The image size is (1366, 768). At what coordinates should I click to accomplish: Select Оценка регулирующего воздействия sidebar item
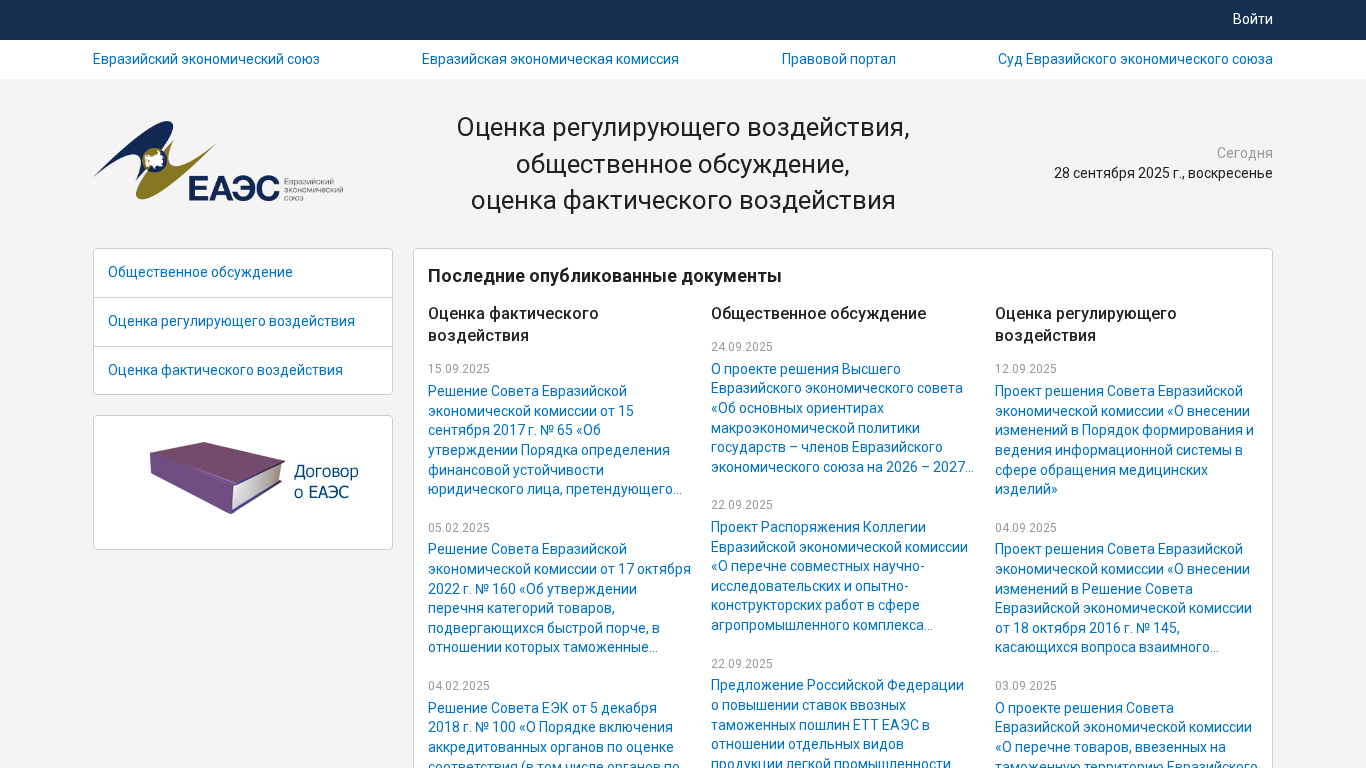(231, 321)
